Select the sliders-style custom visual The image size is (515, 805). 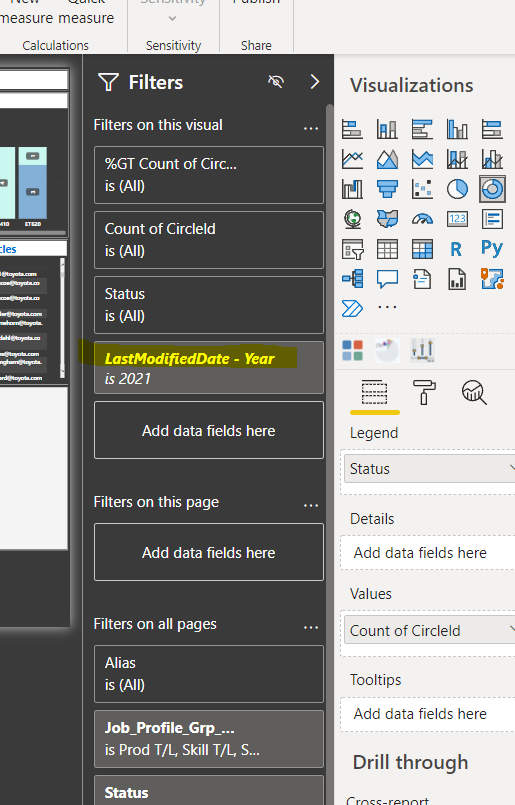click(x=423, y=351)
